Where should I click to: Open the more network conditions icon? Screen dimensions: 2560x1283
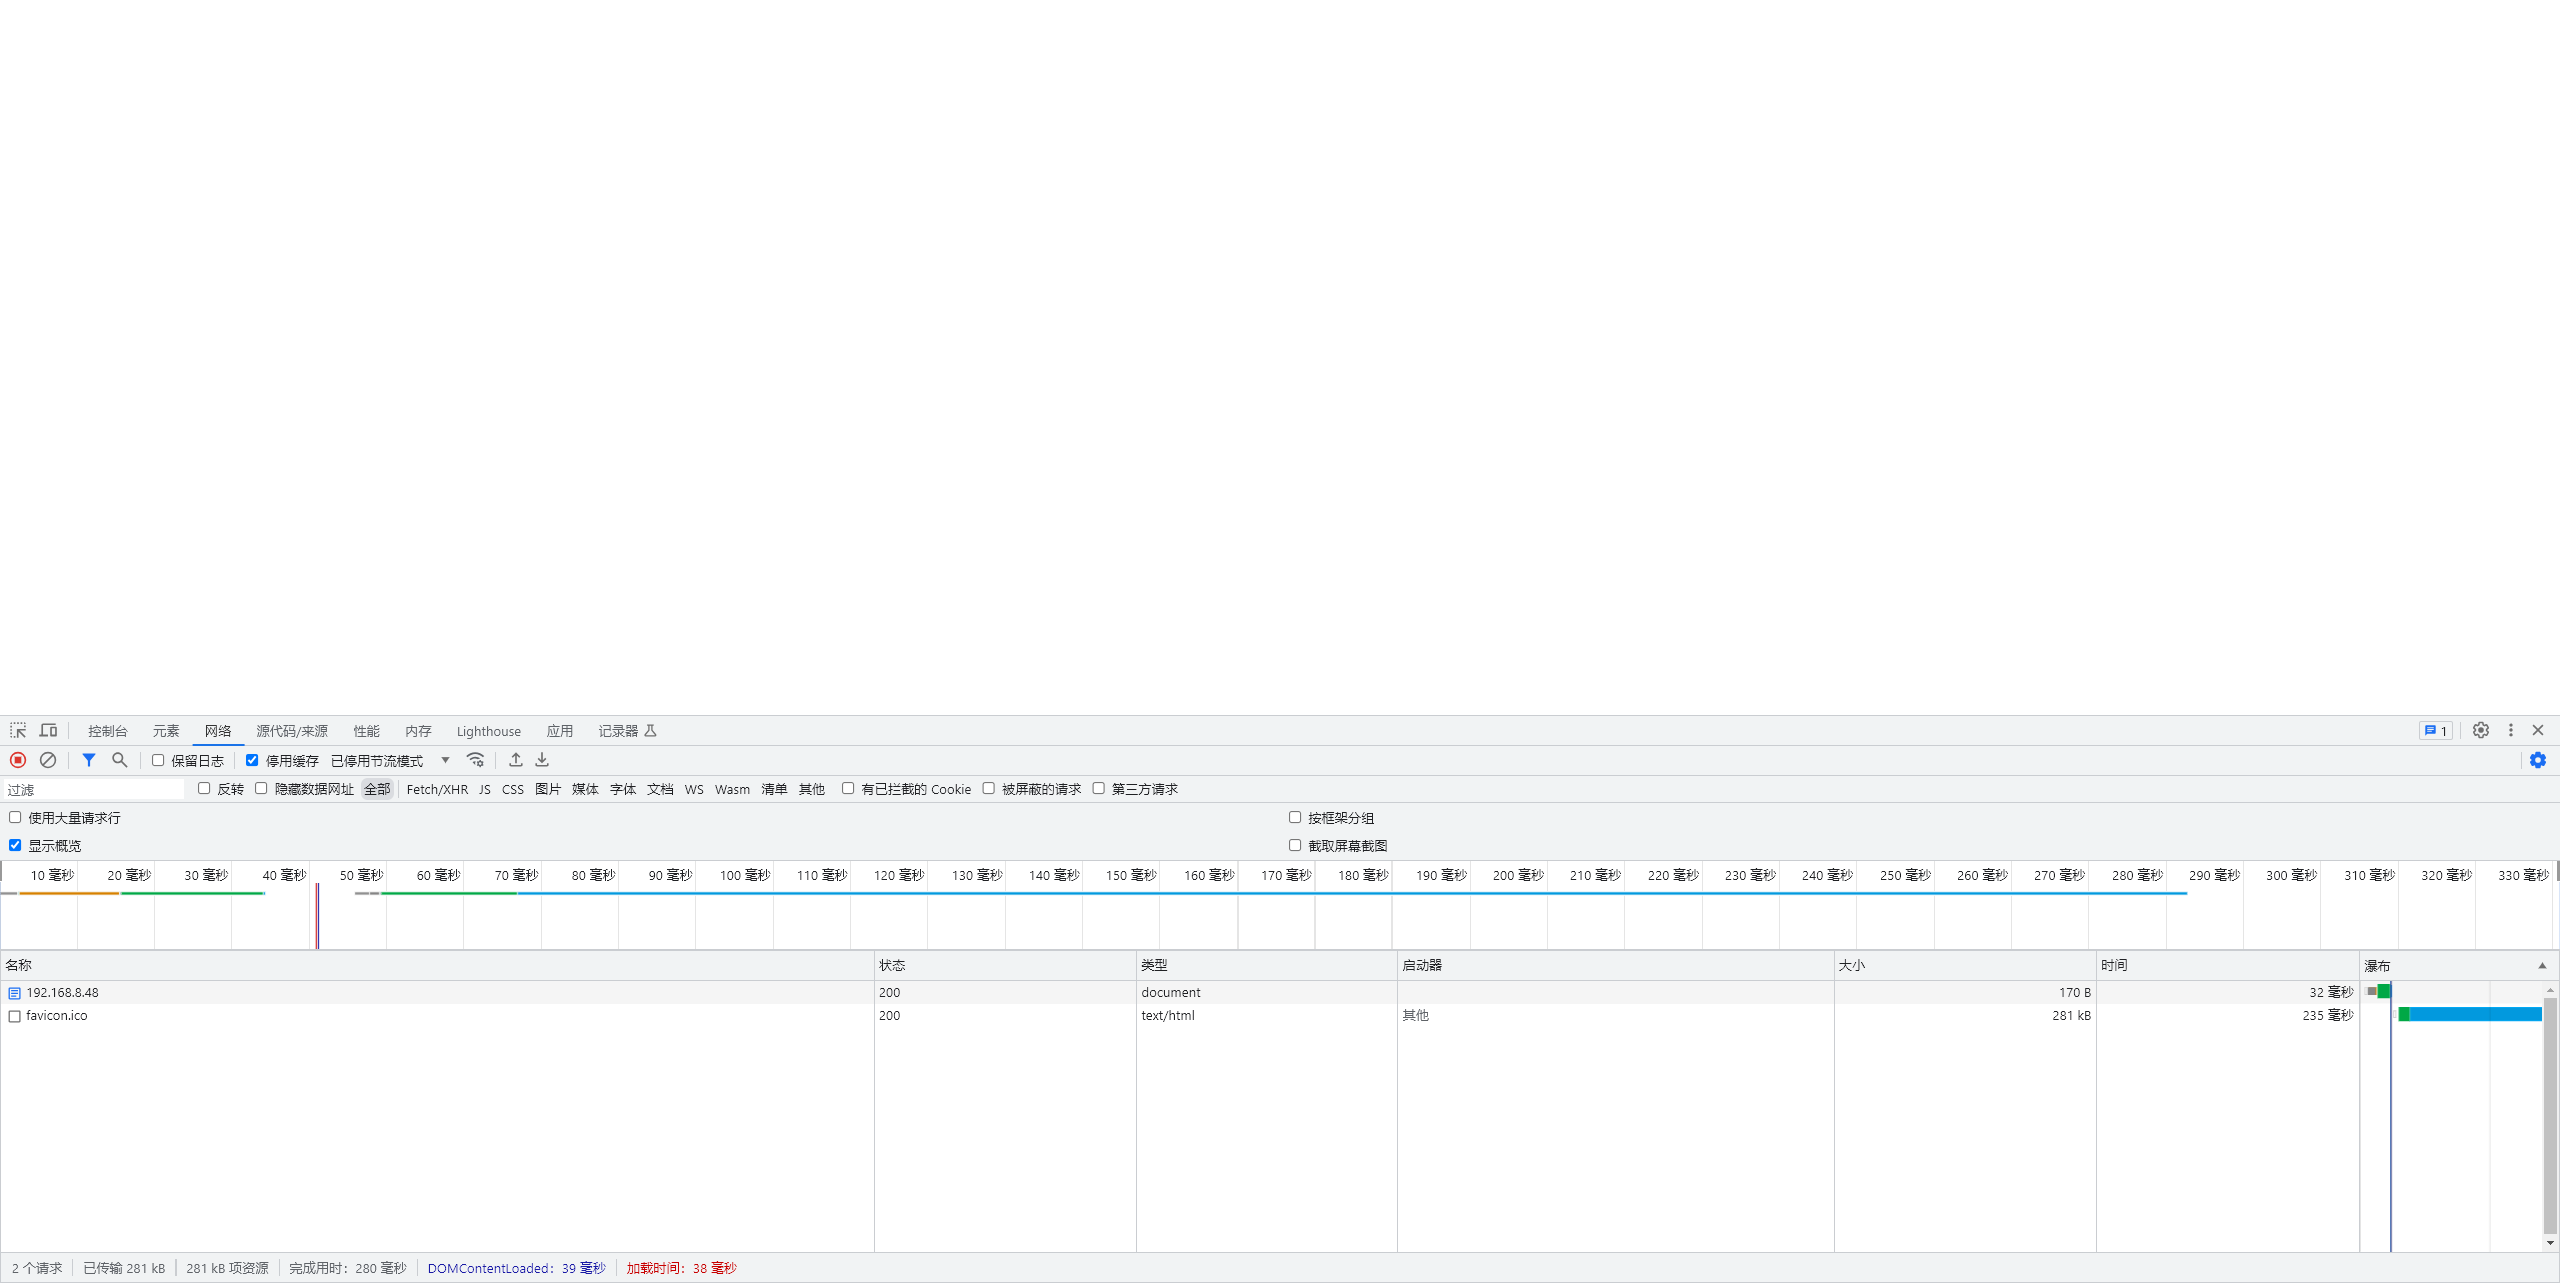coord(475,760)
